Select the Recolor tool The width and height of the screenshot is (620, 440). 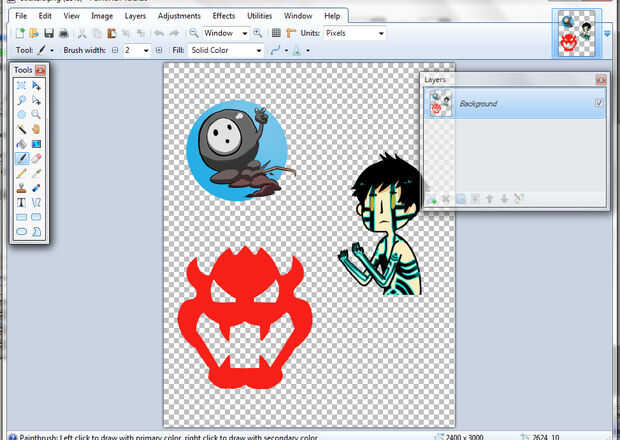pyautogui.click(x=36, y=188)
